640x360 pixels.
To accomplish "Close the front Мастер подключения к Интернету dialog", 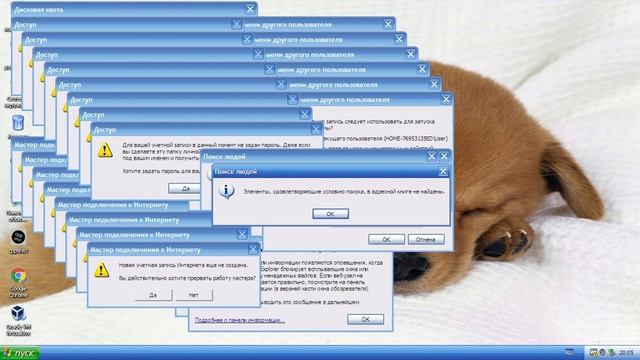I will point(253,249).
